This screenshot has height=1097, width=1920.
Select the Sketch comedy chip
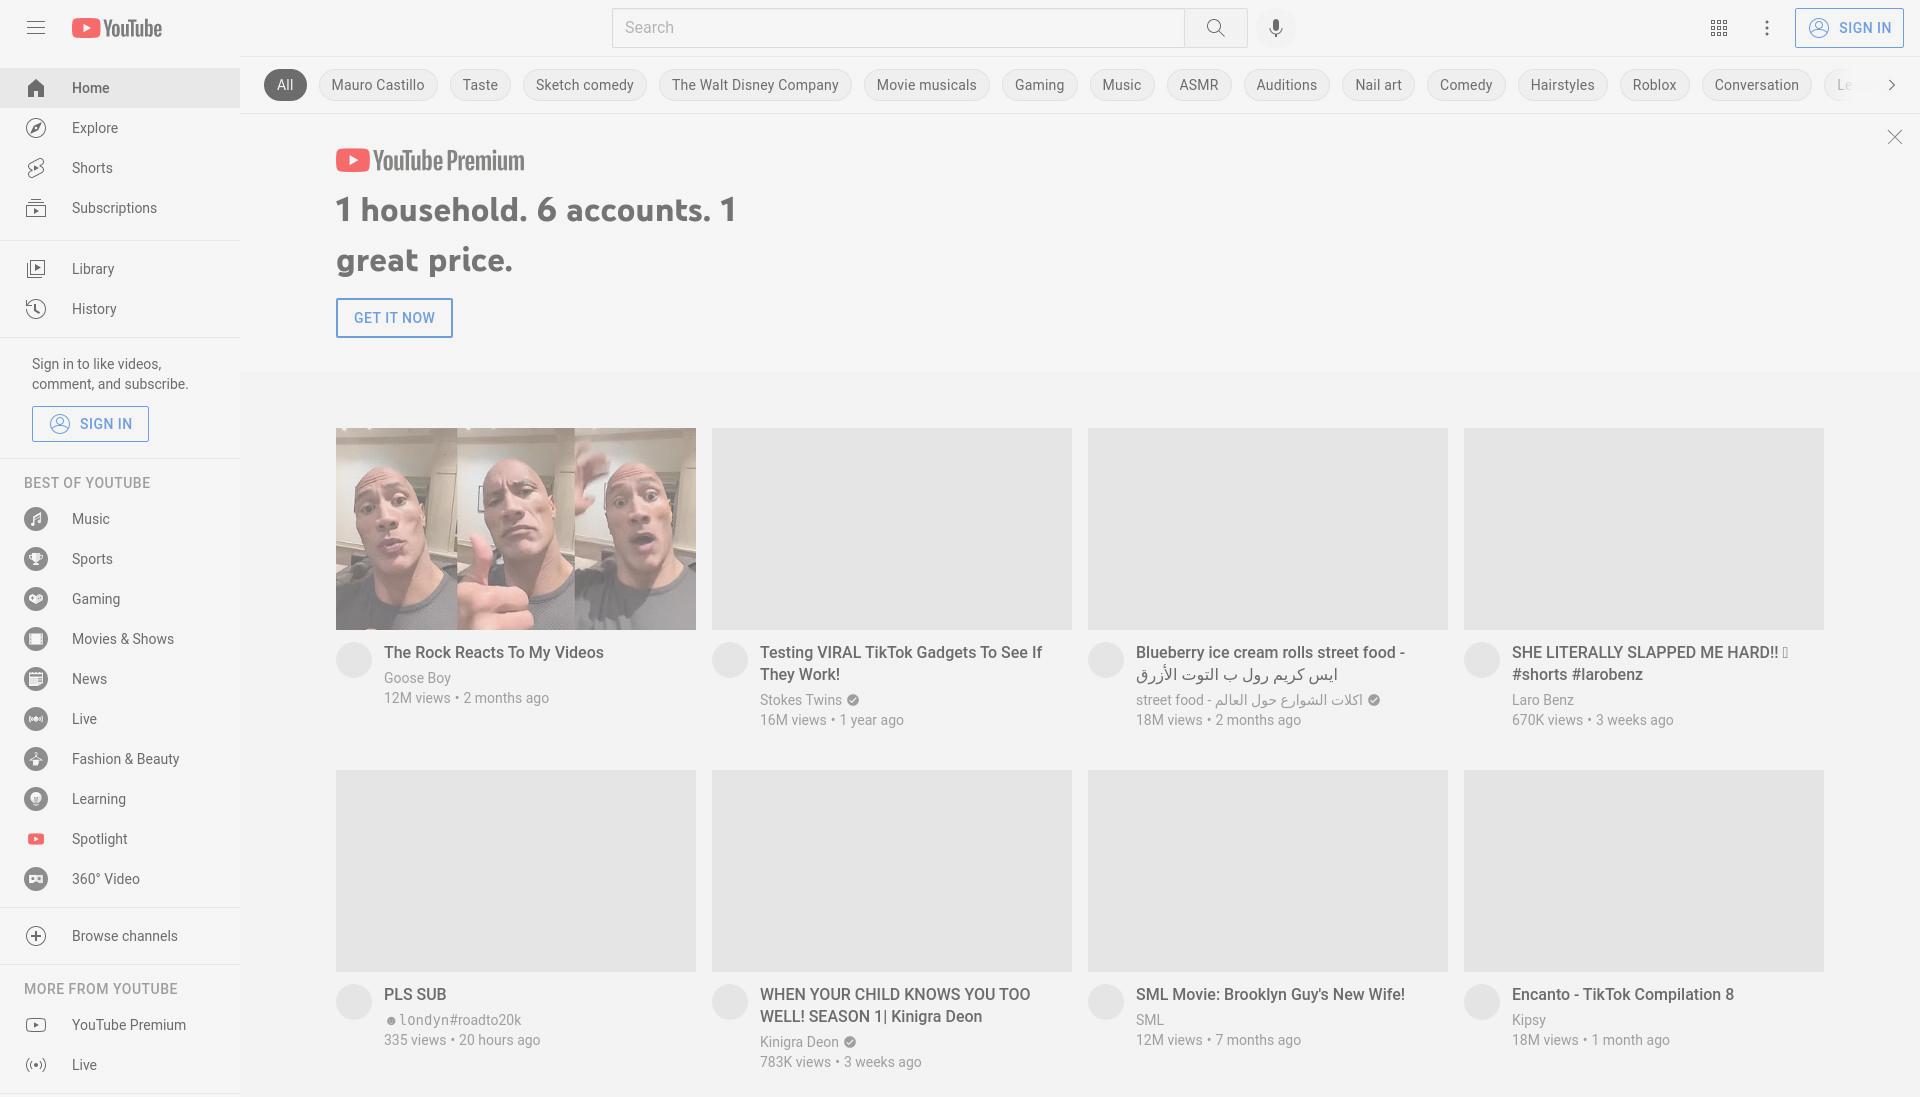[x=585, y=85]
